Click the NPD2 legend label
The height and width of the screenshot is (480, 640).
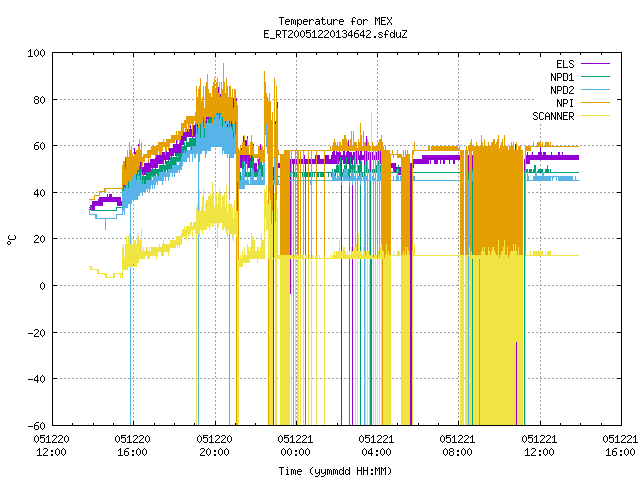tap(562, 90)
